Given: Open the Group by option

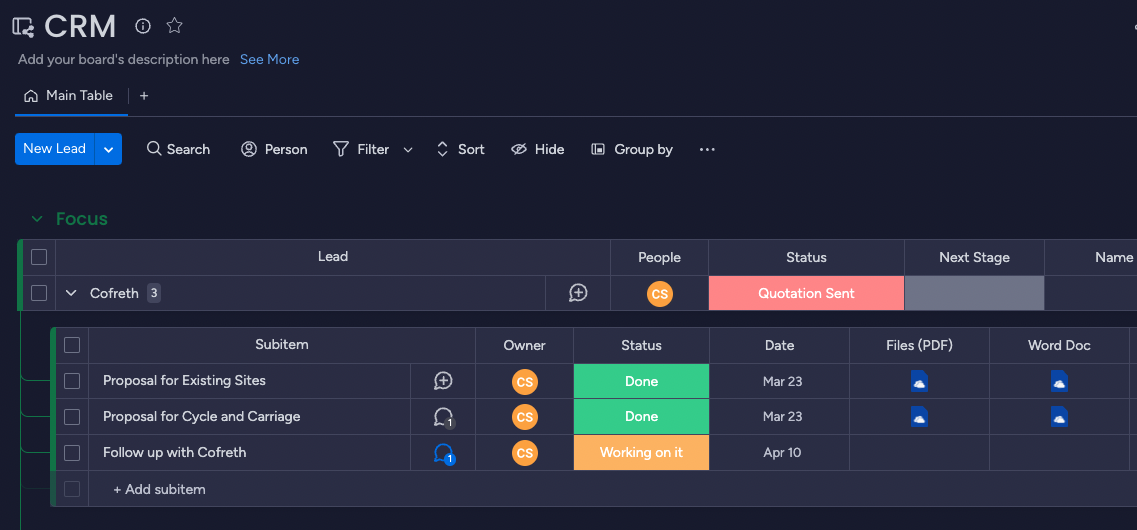Looking at the screenshot, I should click(x=632, y=150).
